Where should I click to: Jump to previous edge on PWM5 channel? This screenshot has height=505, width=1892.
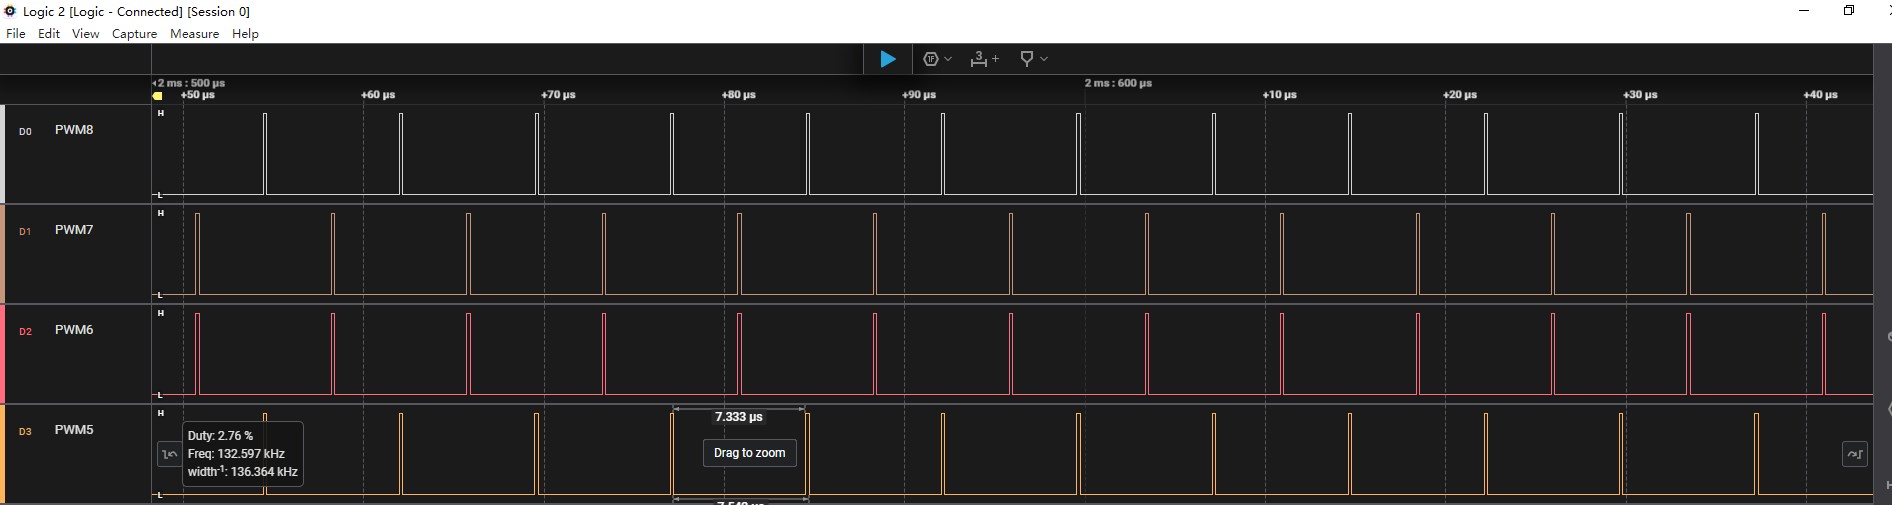coord(169,454)
